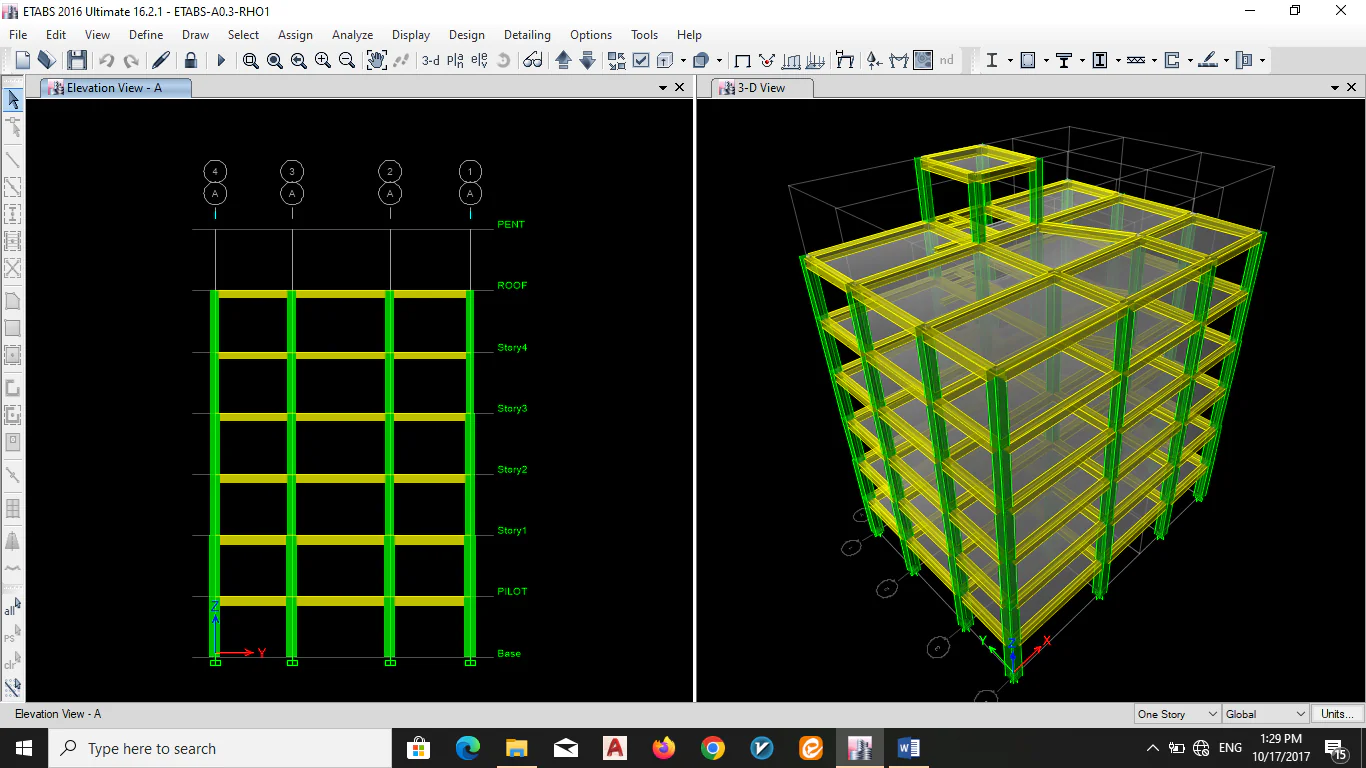The height and width of the screenshot is (768, 1366).
Task: Click the Save model floppy disk icon
Action: [x=76, y=60]
